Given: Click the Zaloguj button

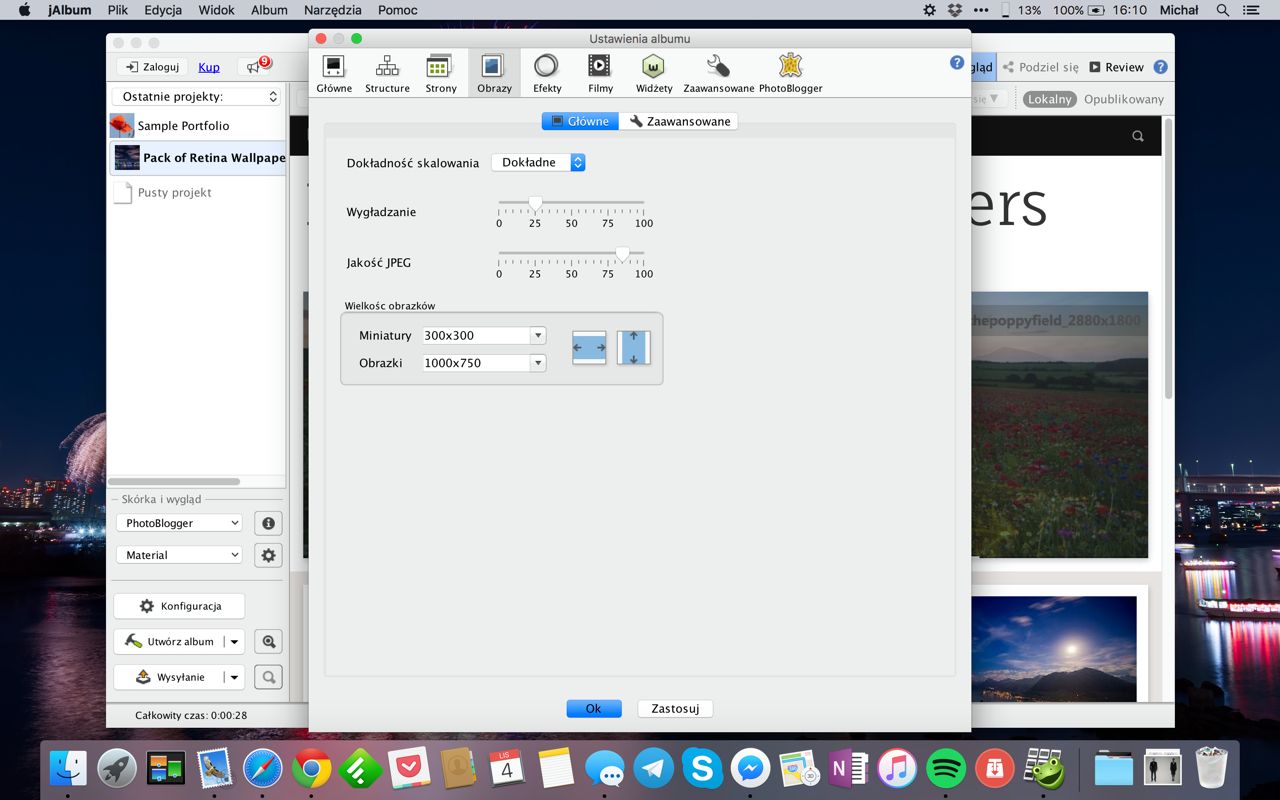Looking at the screenshot, I should [x=153, y=67].
